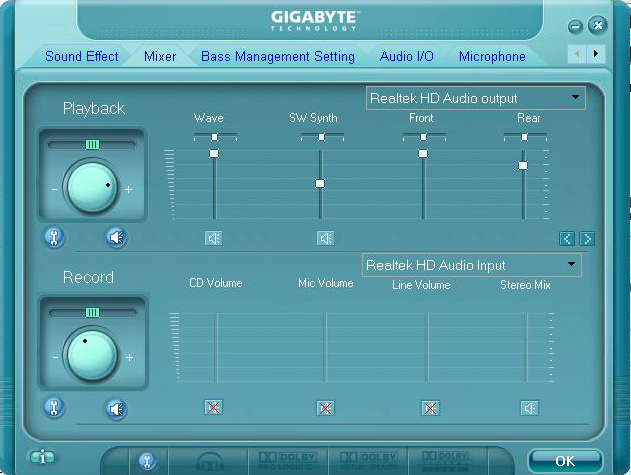Increase record volume with plus

129,357
